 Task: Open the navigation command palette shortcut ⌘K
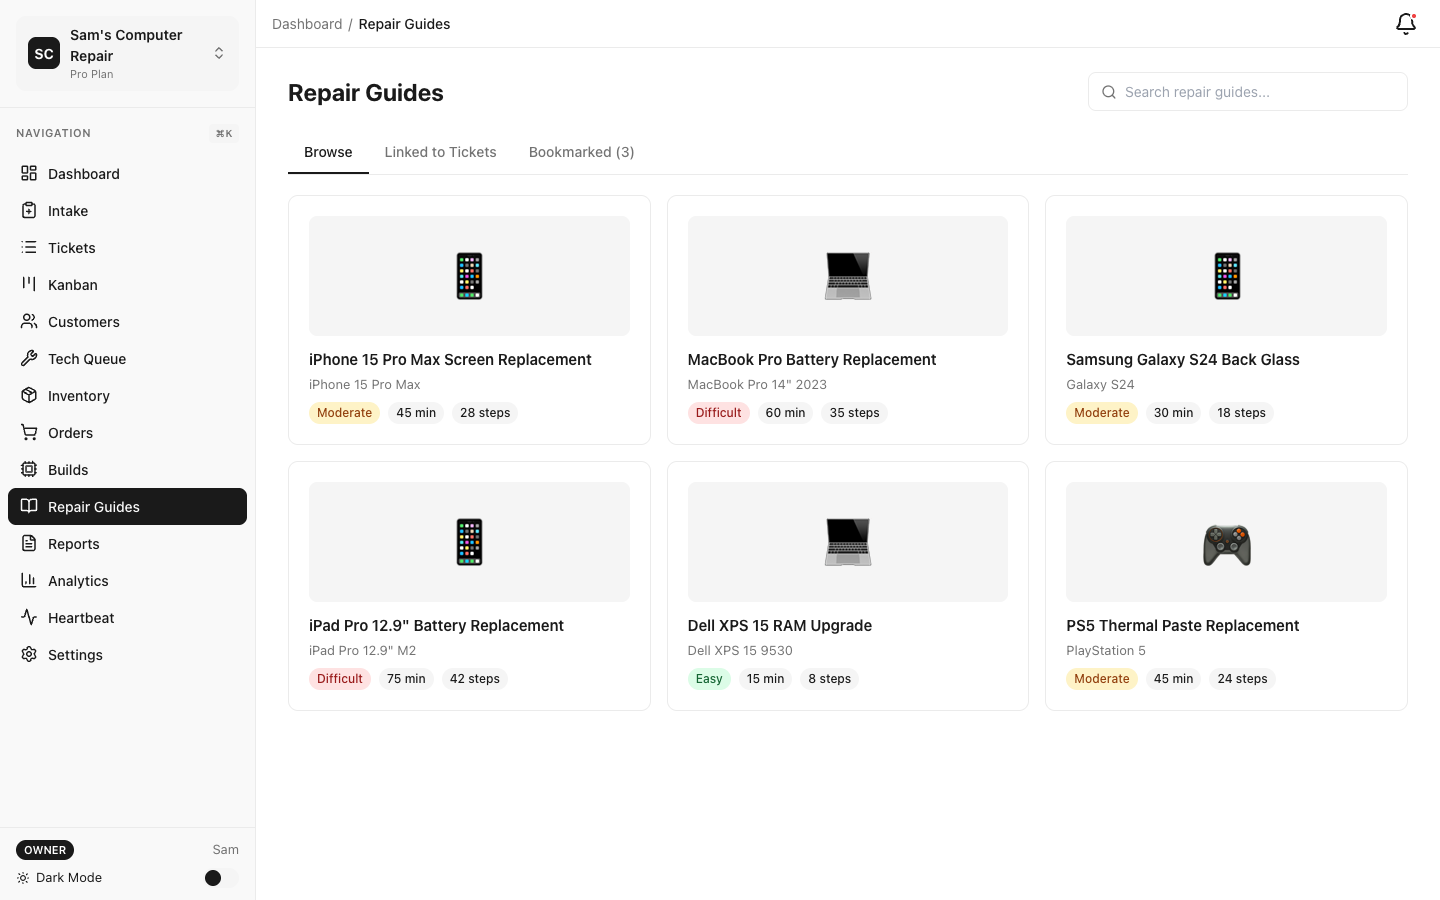pyautogui.click(x=223, y=133)
